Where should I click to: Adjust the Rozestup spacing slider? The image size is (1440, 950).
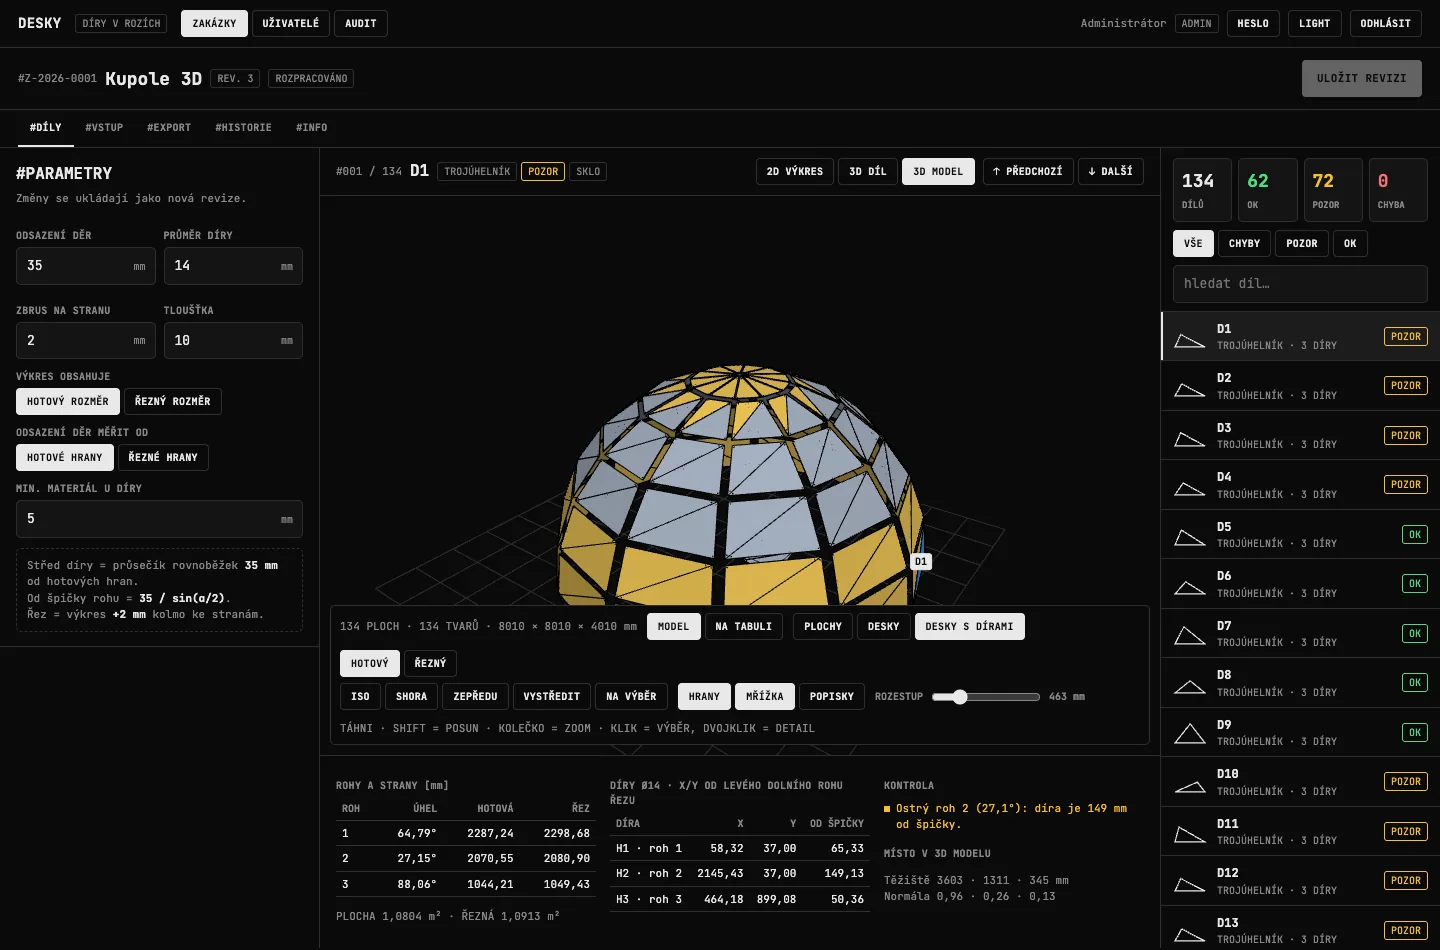986,696
